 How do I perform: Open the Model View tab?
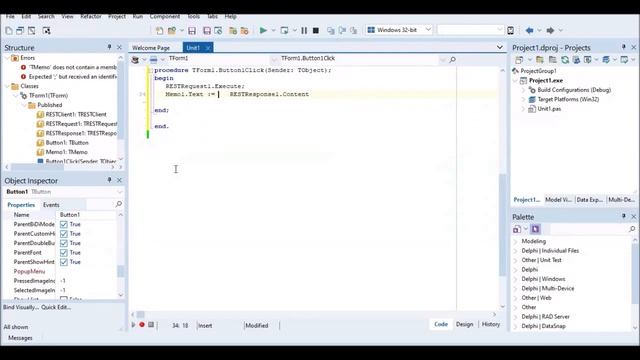[x=558, y=200]
